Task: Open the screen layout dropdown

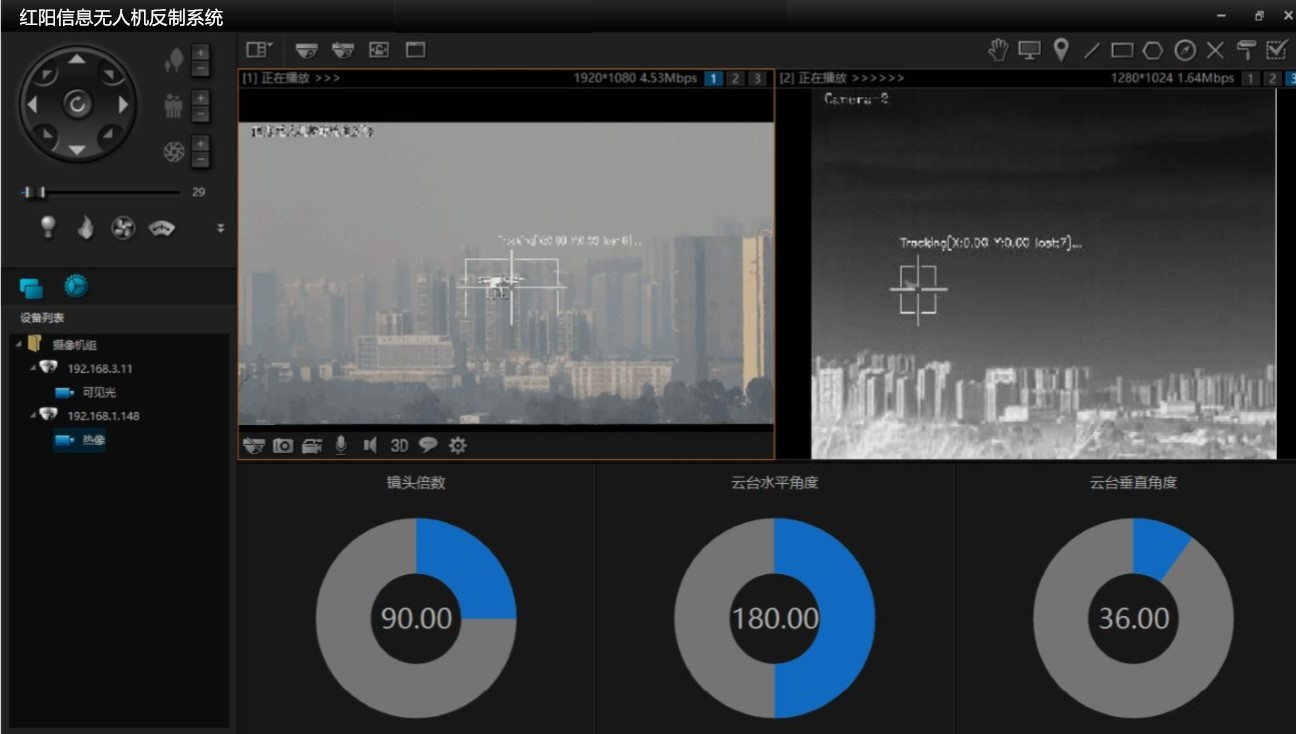Action: coord(258,48)
